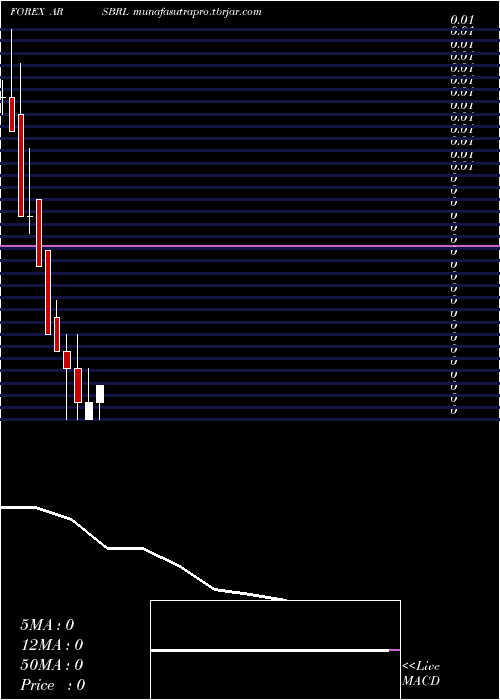This screenshot has height=700, width=500.
Task: Click the tallest red candlestick
Action: point(21,165)
